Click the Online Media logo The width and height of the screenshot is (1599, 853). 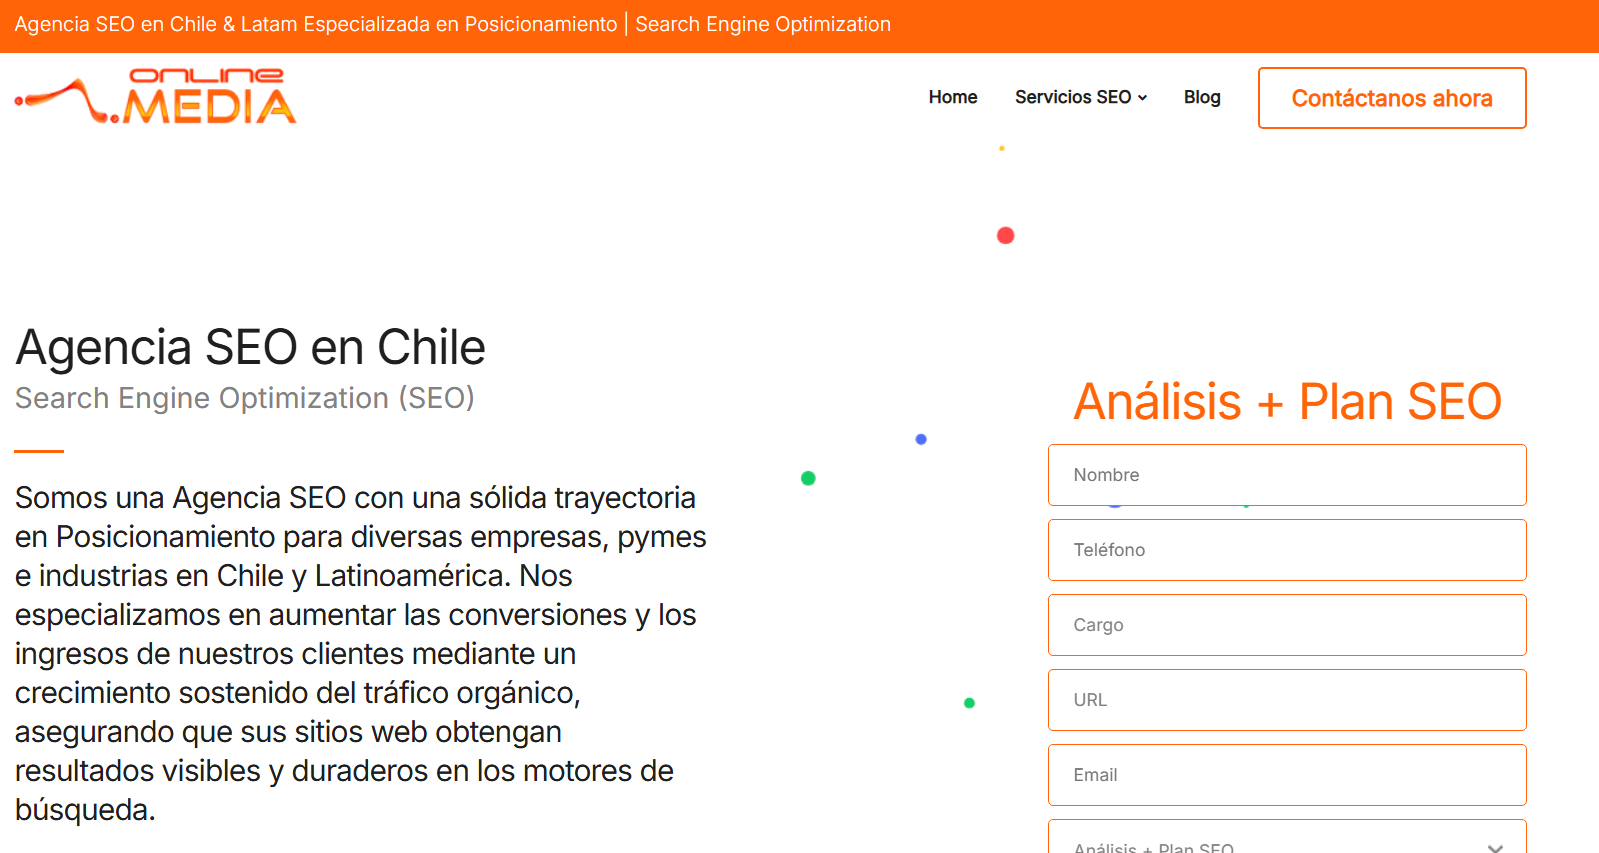click(x=156, y=96)
